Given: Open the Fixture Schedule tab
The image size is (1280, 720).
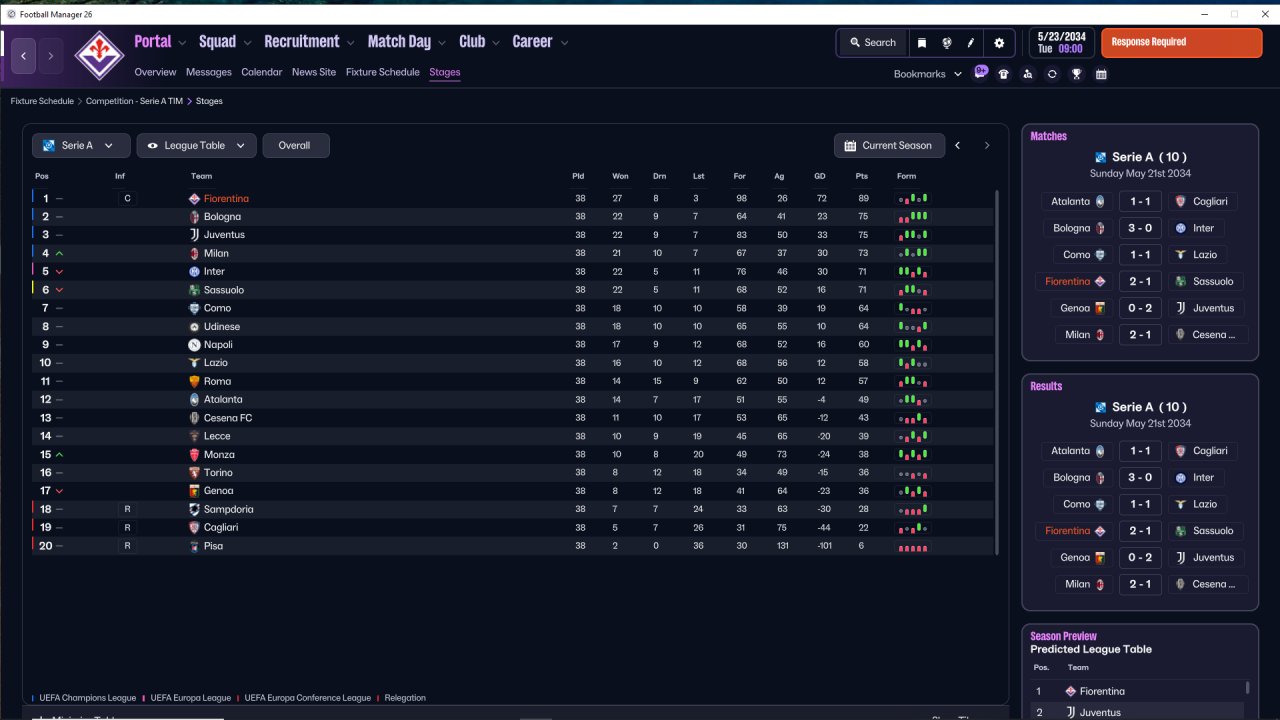Looking at the screenshot, I should click(x=383, y=72).
